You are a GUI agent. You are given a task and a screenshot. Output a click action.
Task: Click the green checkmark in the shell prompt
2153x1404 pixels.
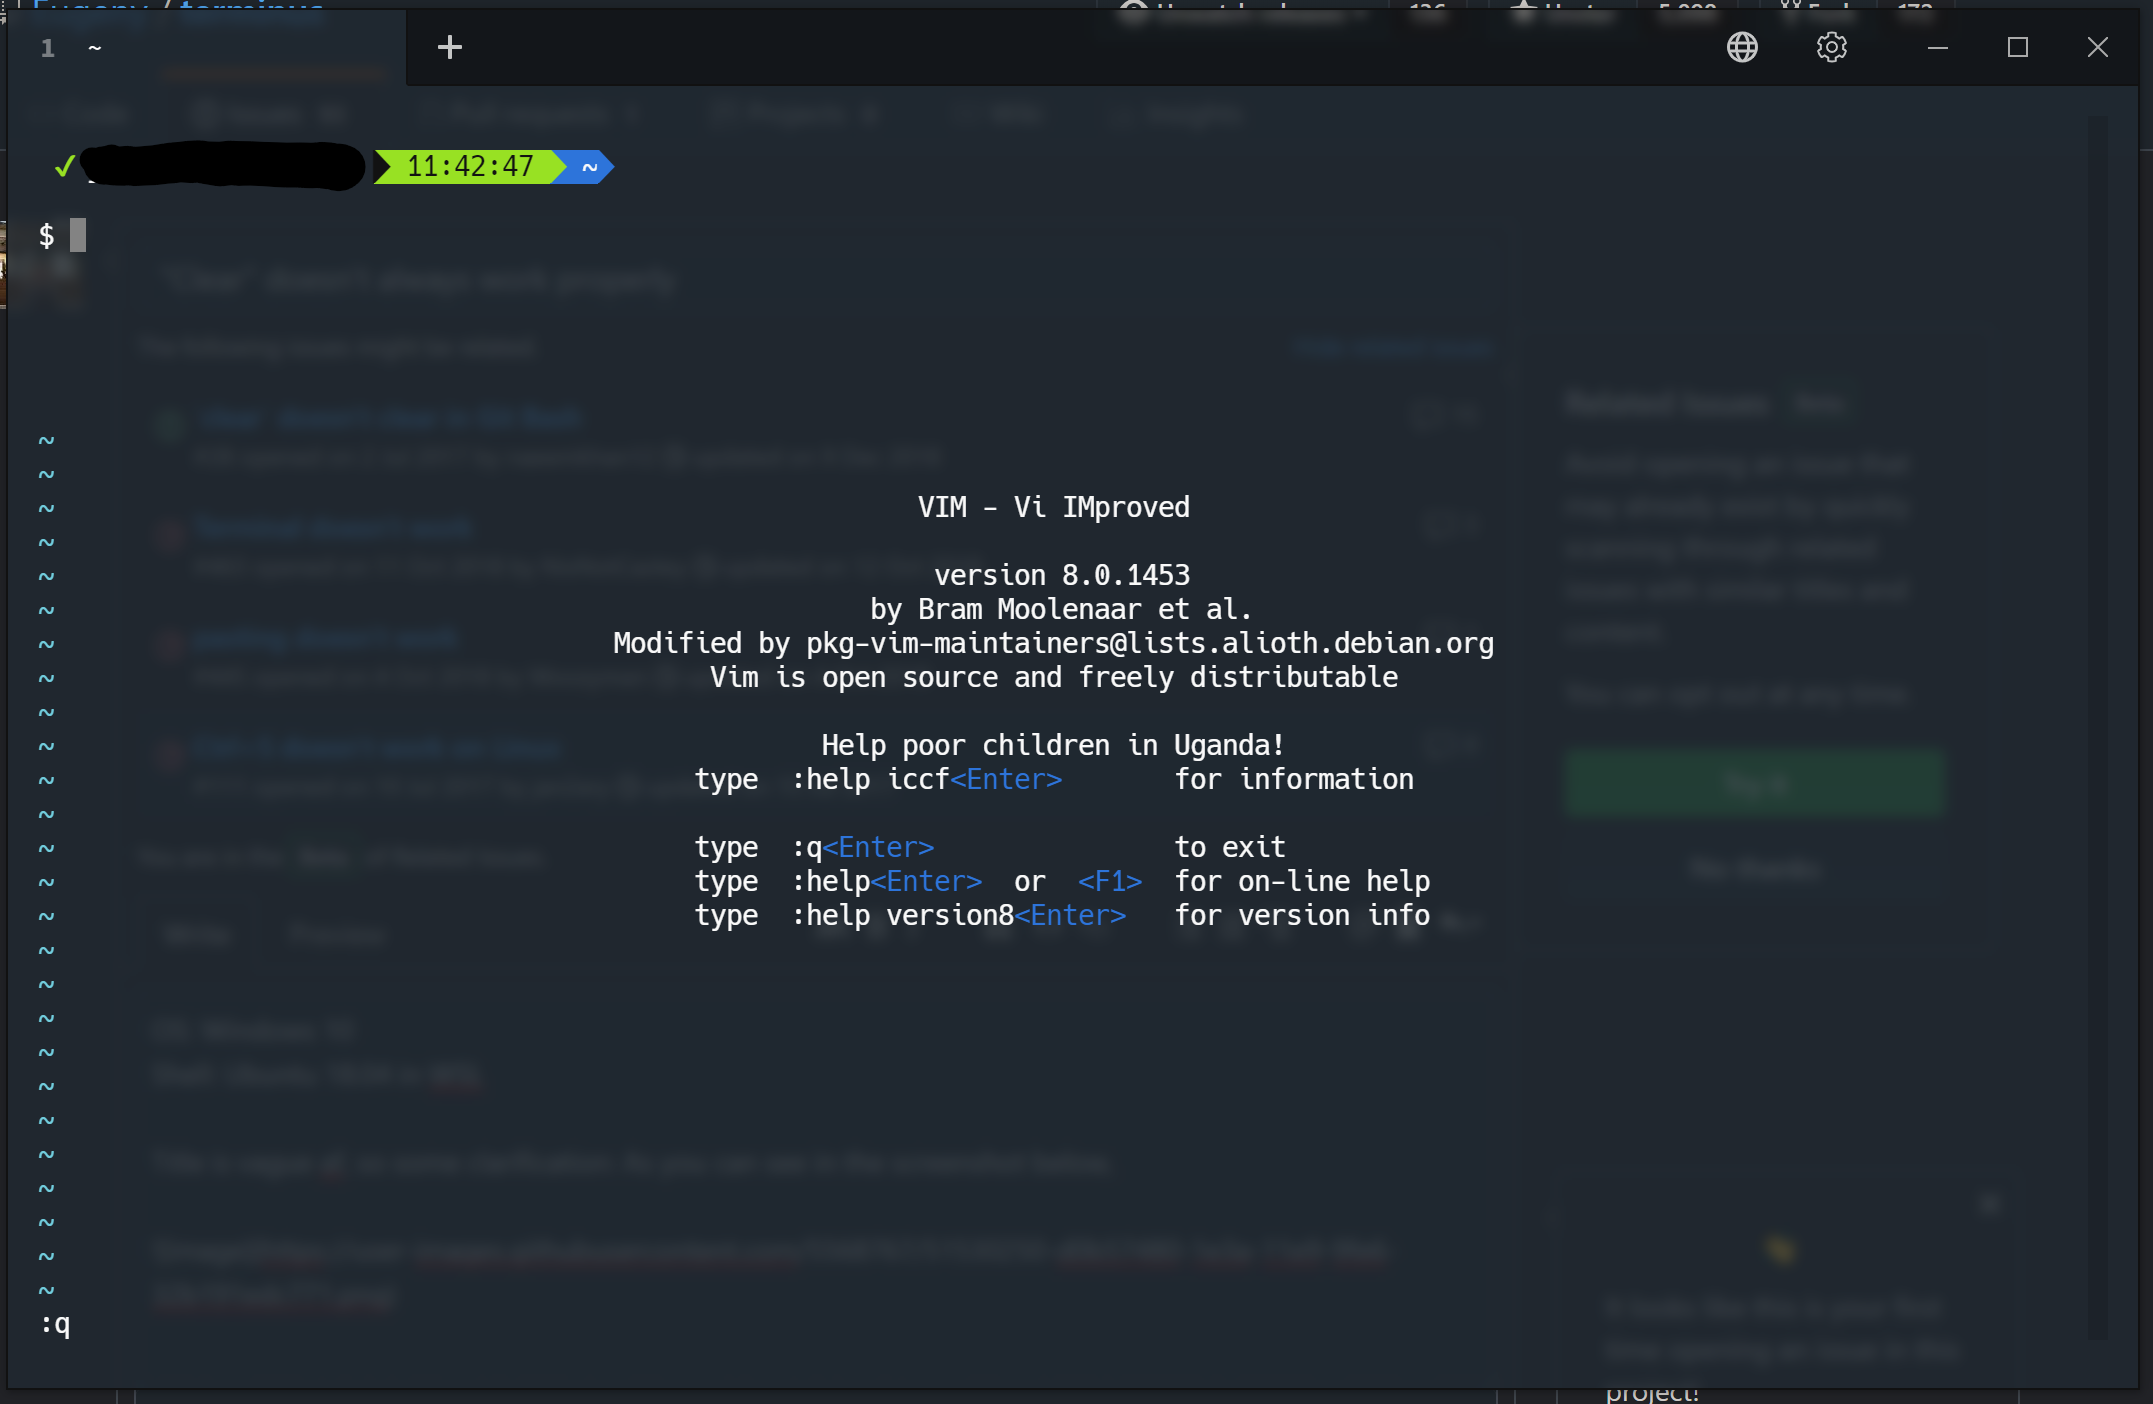click(64, 167)
